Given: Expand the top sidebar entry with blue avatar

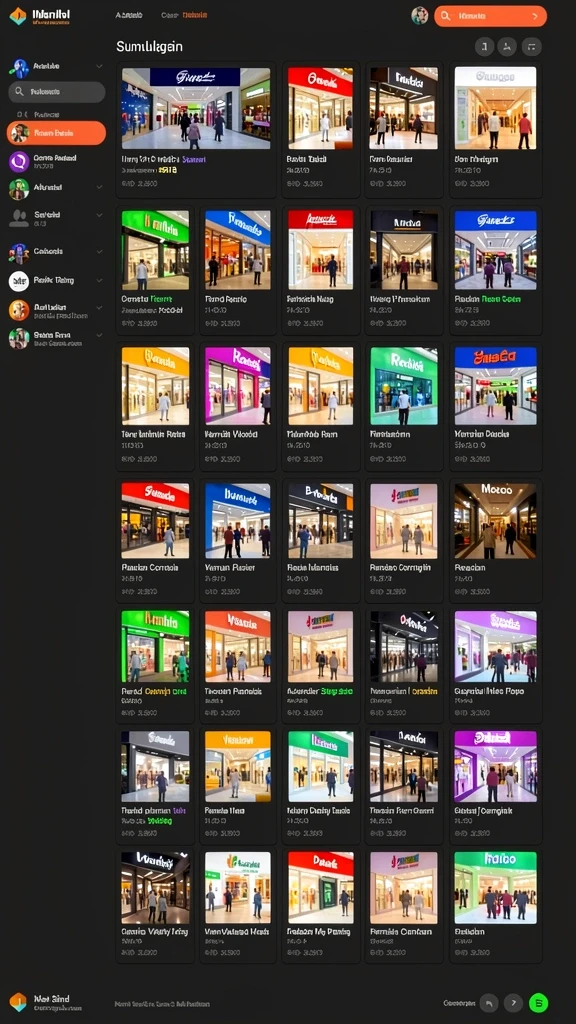Looking at the screenshot, I should click(99, 66).
